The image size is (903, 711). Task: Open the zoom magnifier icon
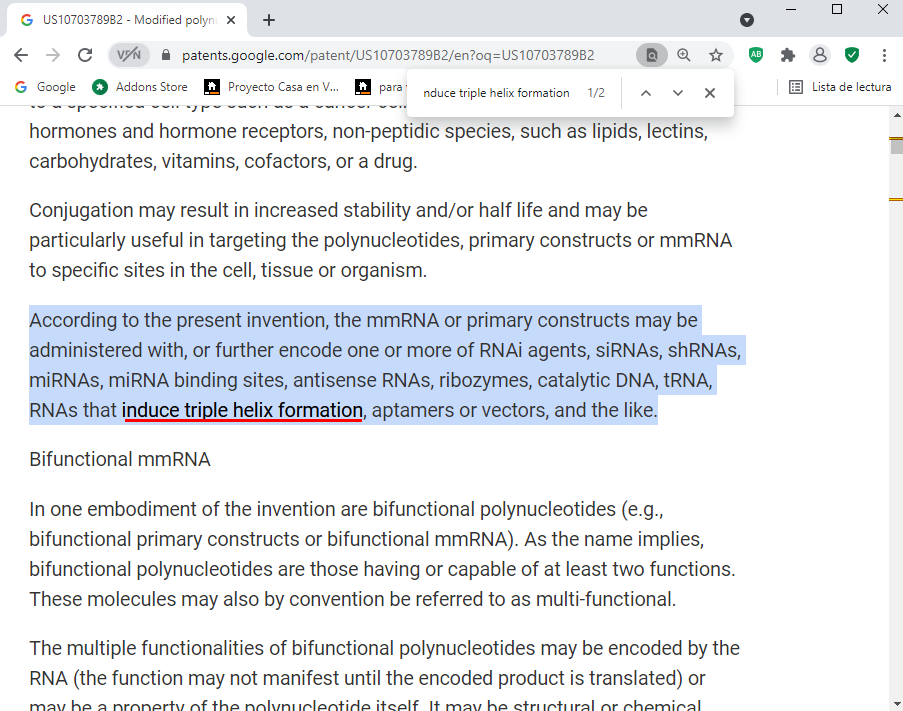[684, 55]
